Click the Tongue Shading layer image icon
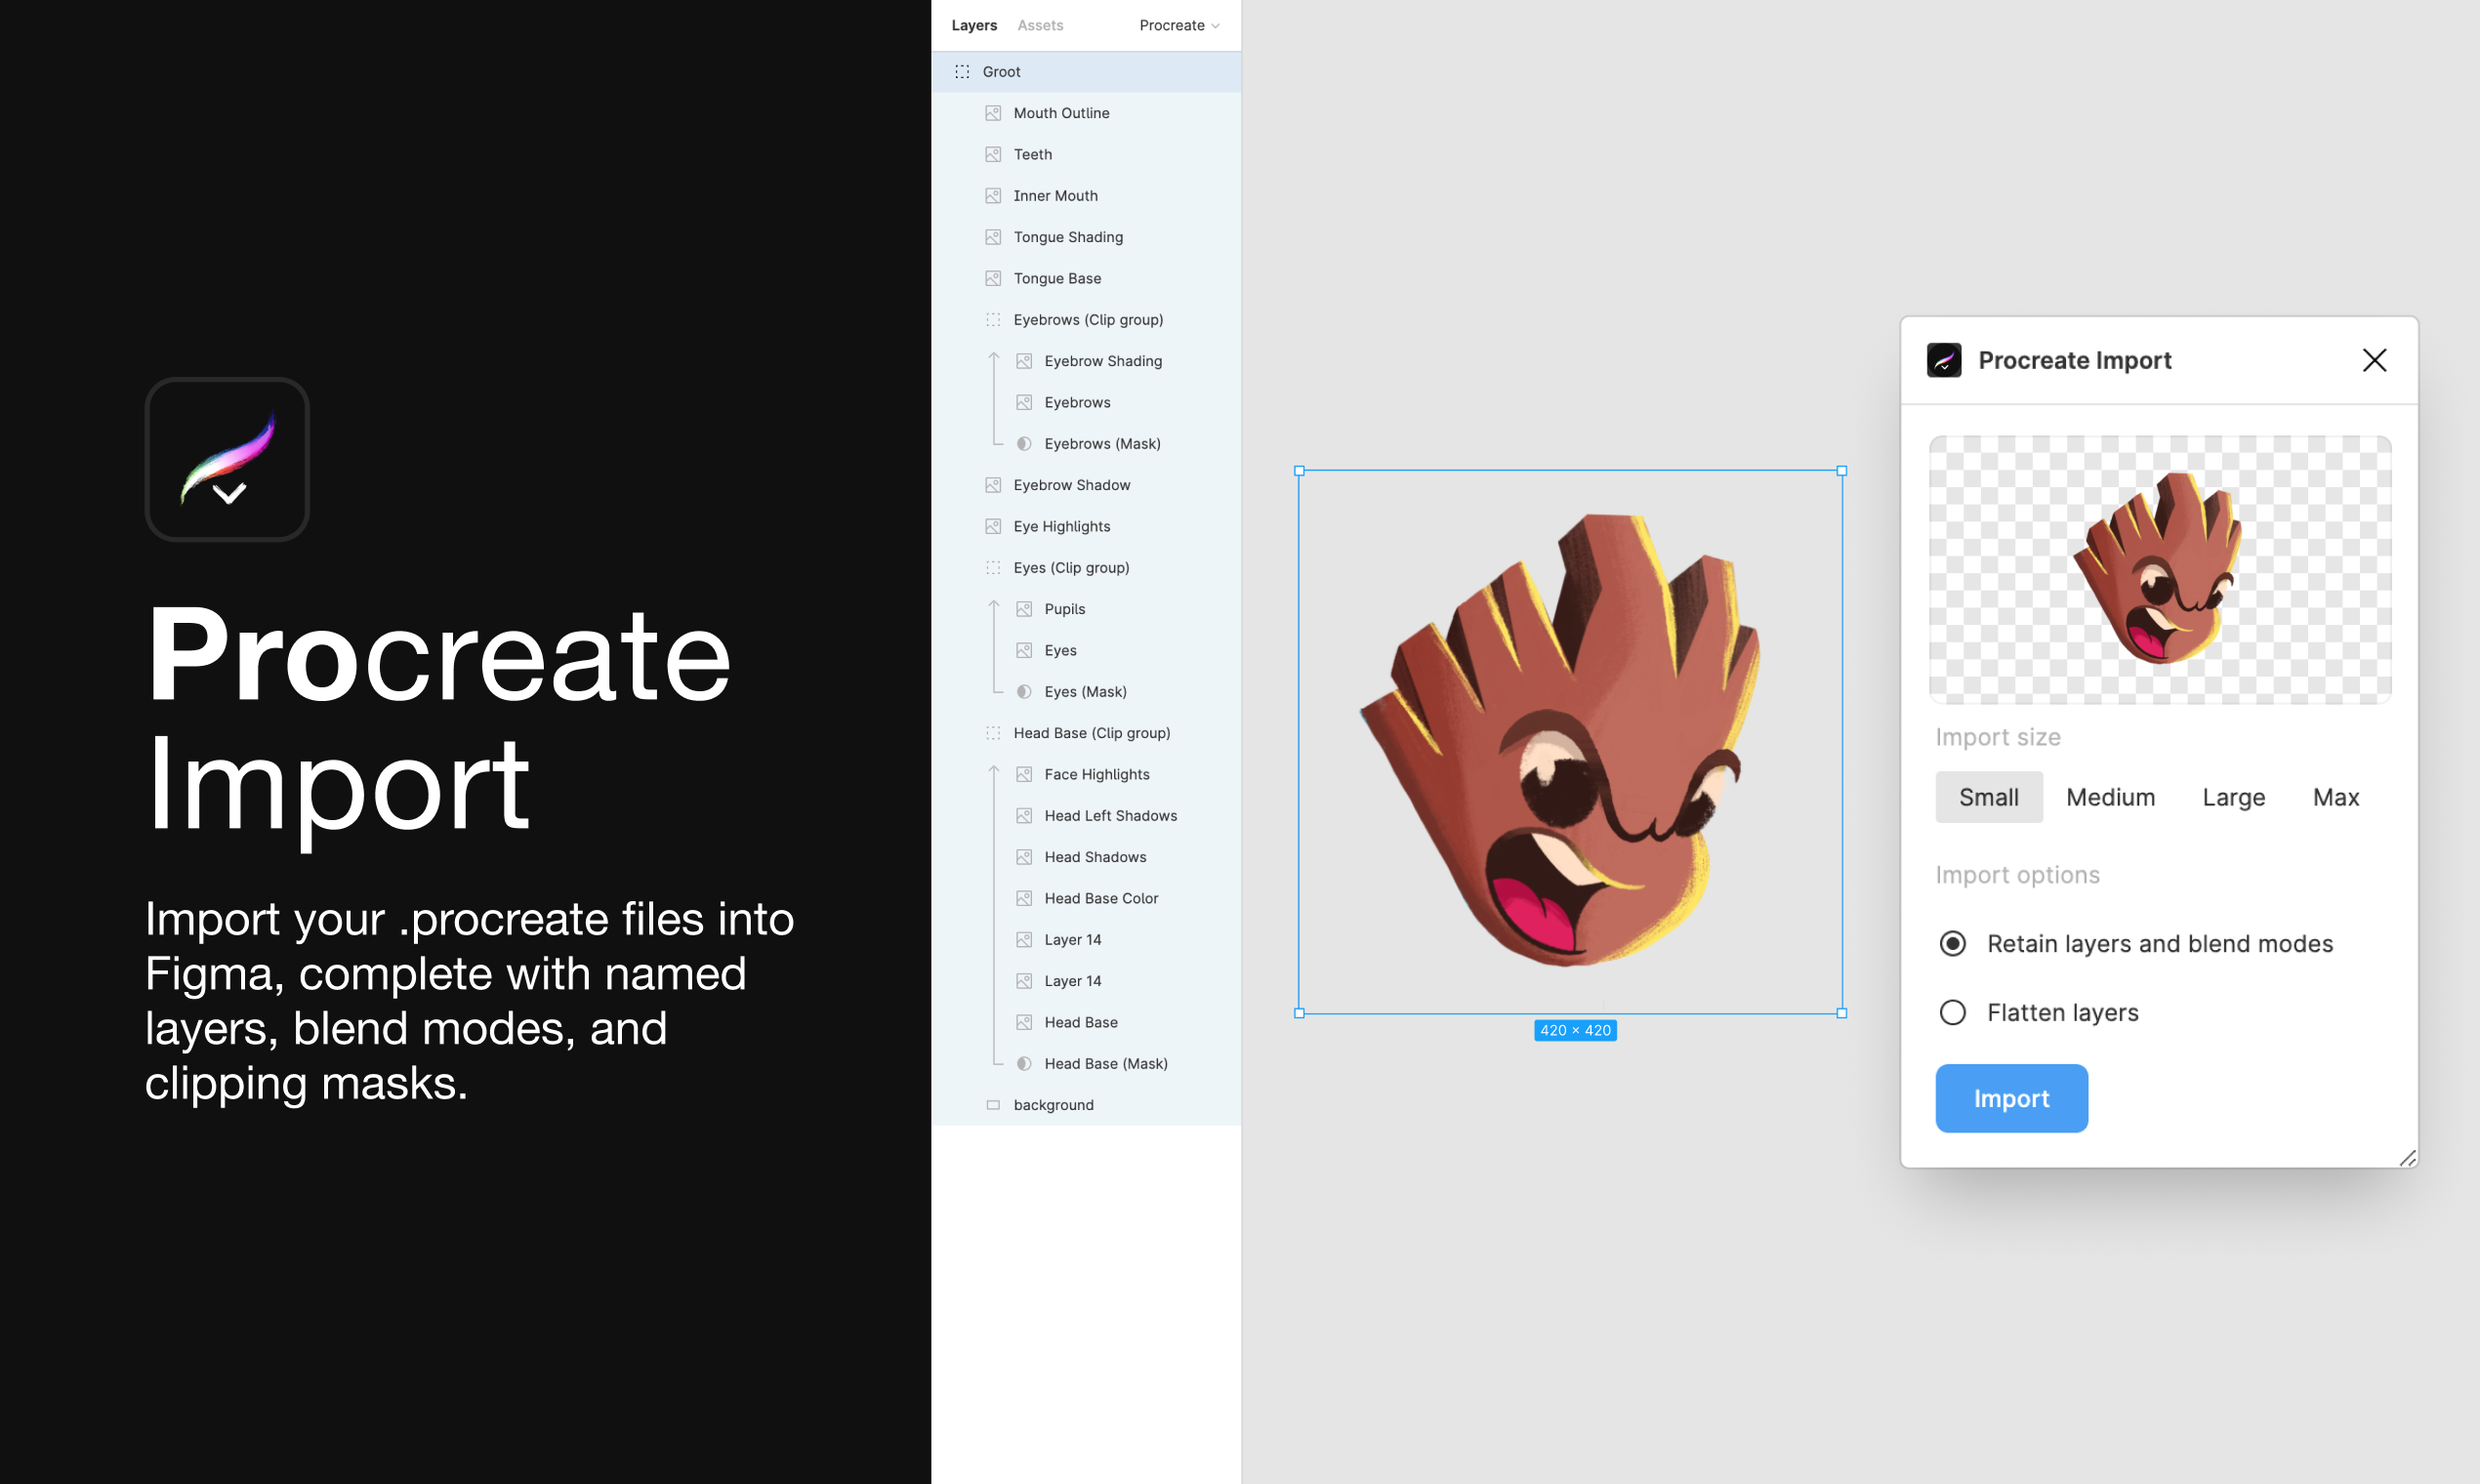The height and width of the screenshot is (1484, 2480). point(993,237)
